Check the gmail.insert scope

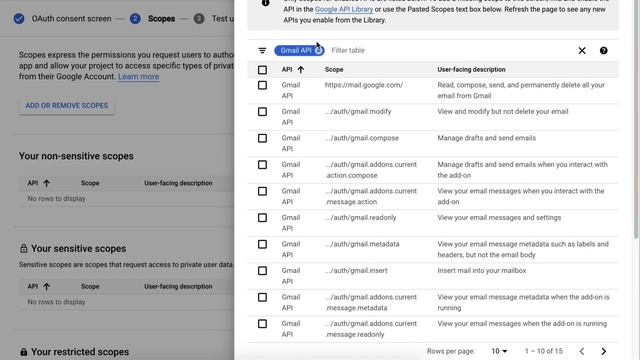pos(262,271)
